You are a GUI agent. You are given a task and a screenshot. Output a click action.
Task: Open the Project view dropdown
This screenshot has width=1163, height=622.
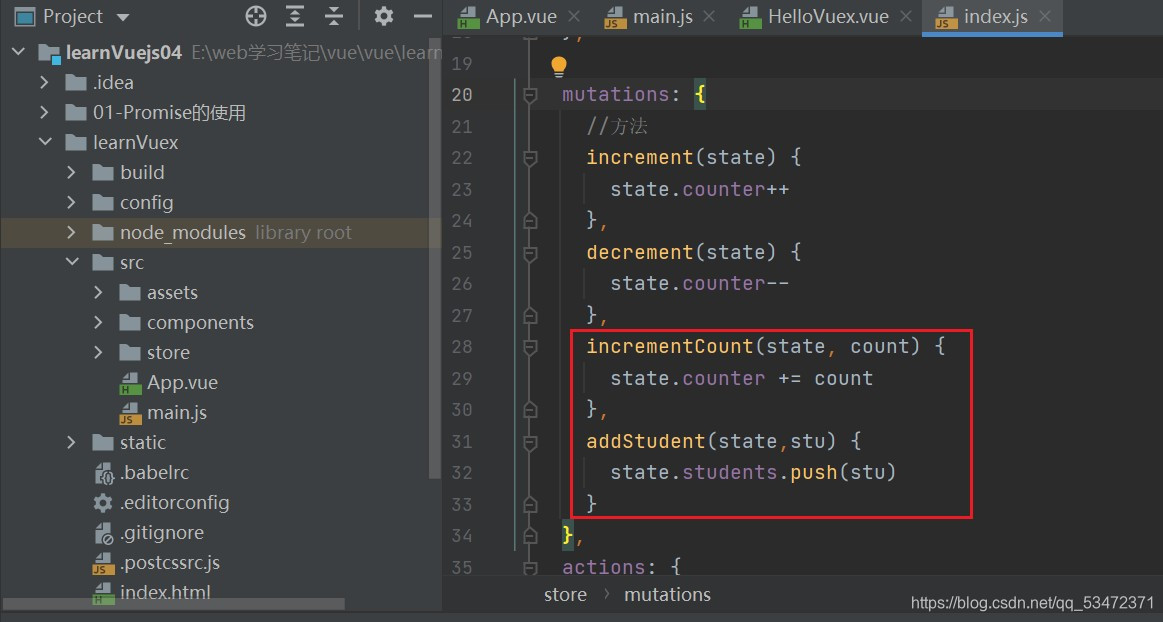pos(123,17)
